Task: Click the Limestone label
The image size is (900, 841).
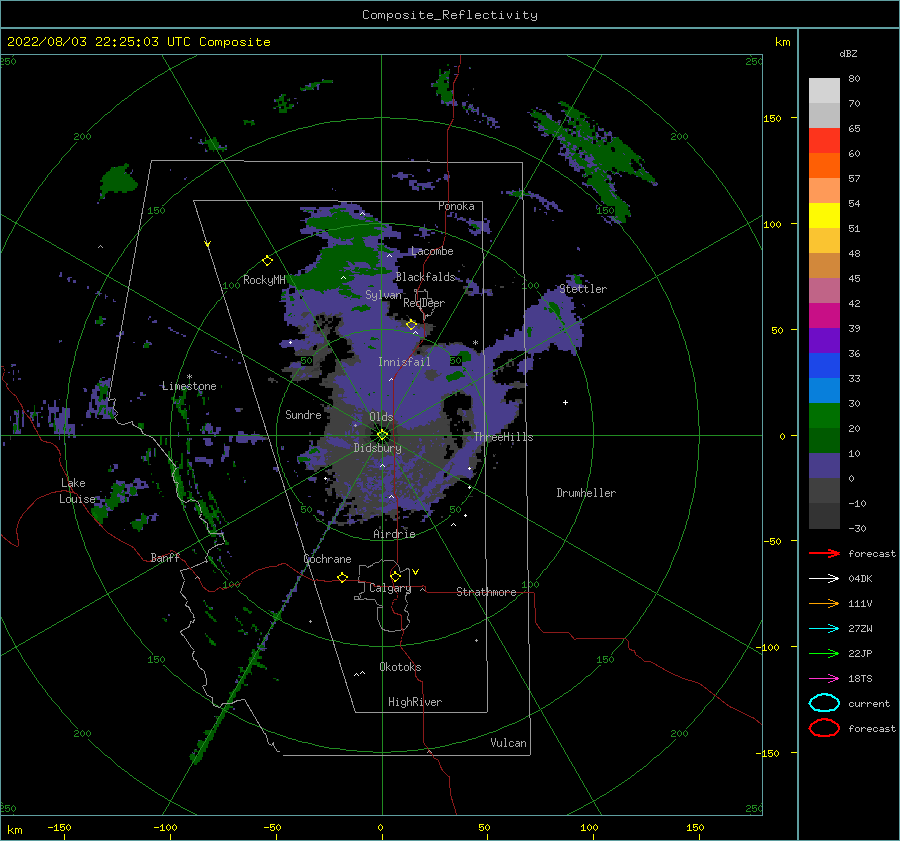Action: coord(189,386)
